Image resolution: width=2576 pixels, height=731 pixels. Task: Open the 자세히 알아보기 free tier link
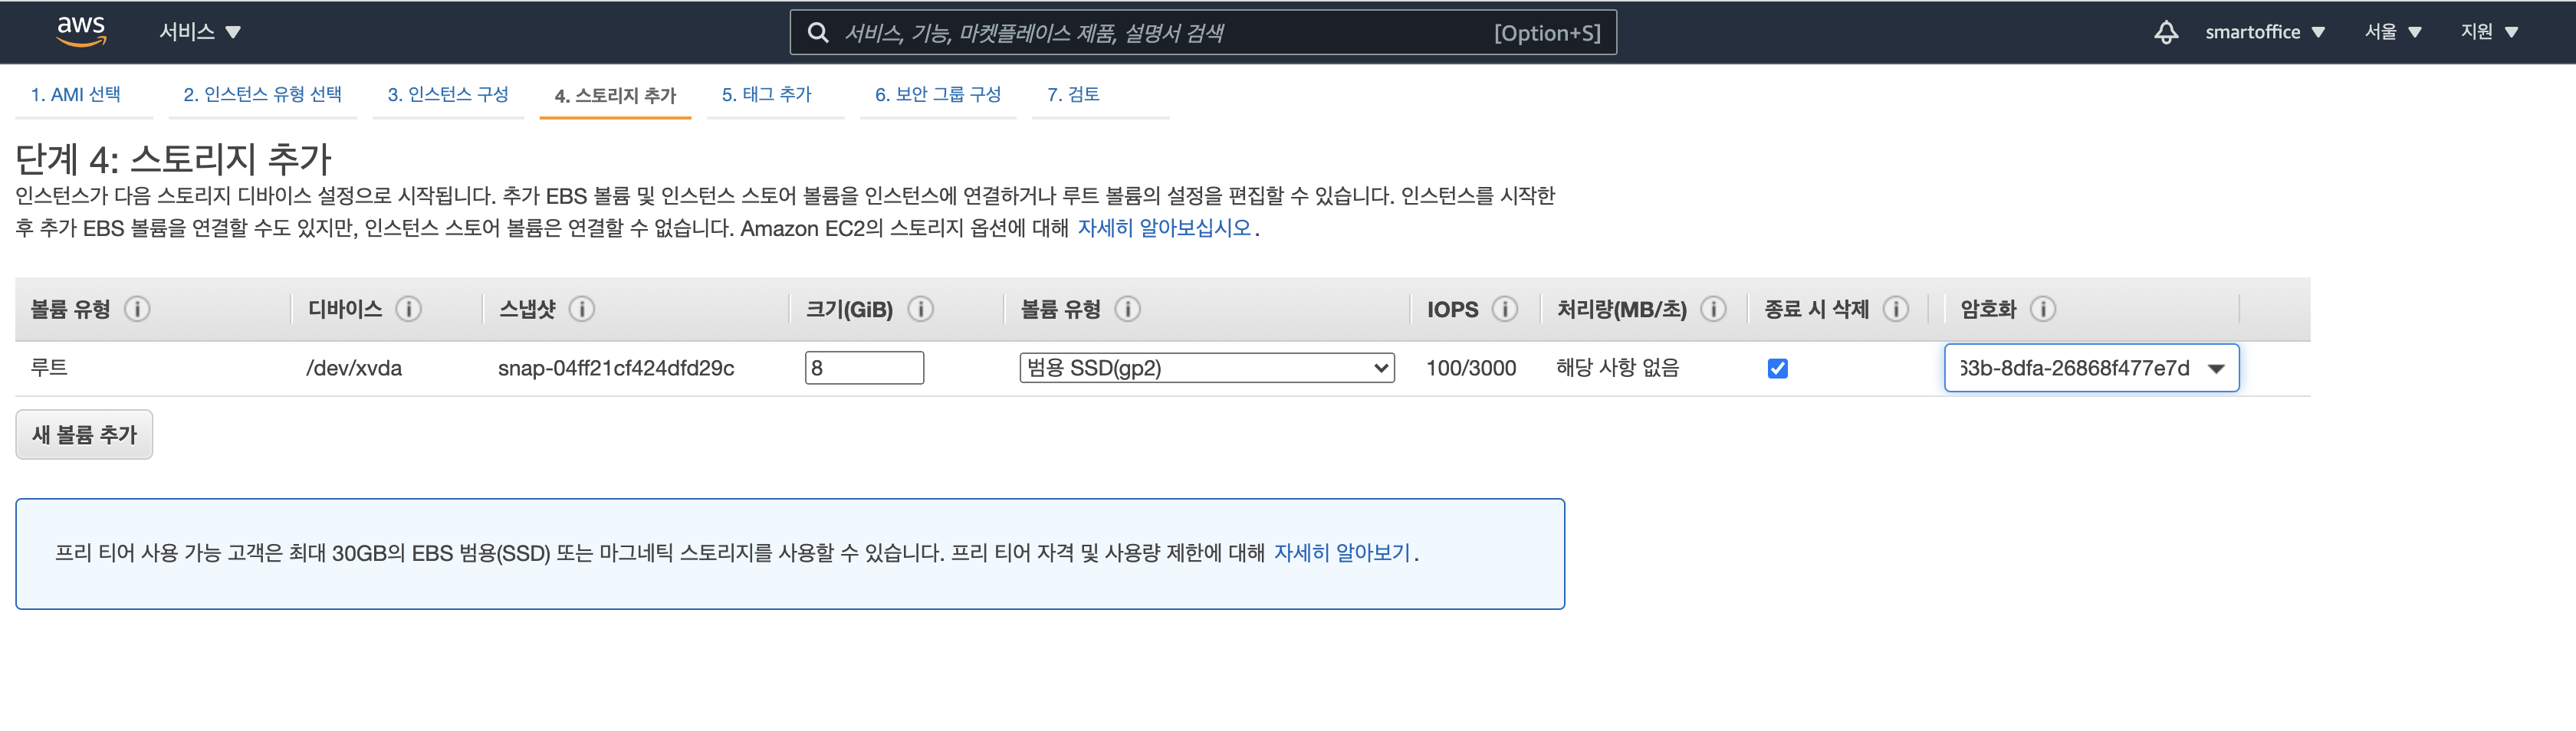tap(1341, 553)
